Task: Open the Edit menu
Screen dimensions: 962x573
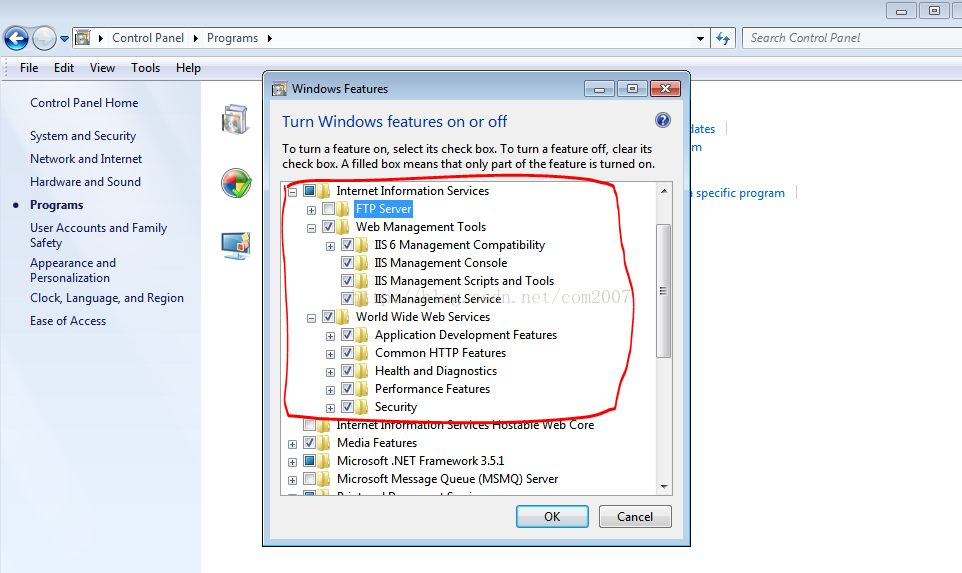Action: (x=64, y=68)
